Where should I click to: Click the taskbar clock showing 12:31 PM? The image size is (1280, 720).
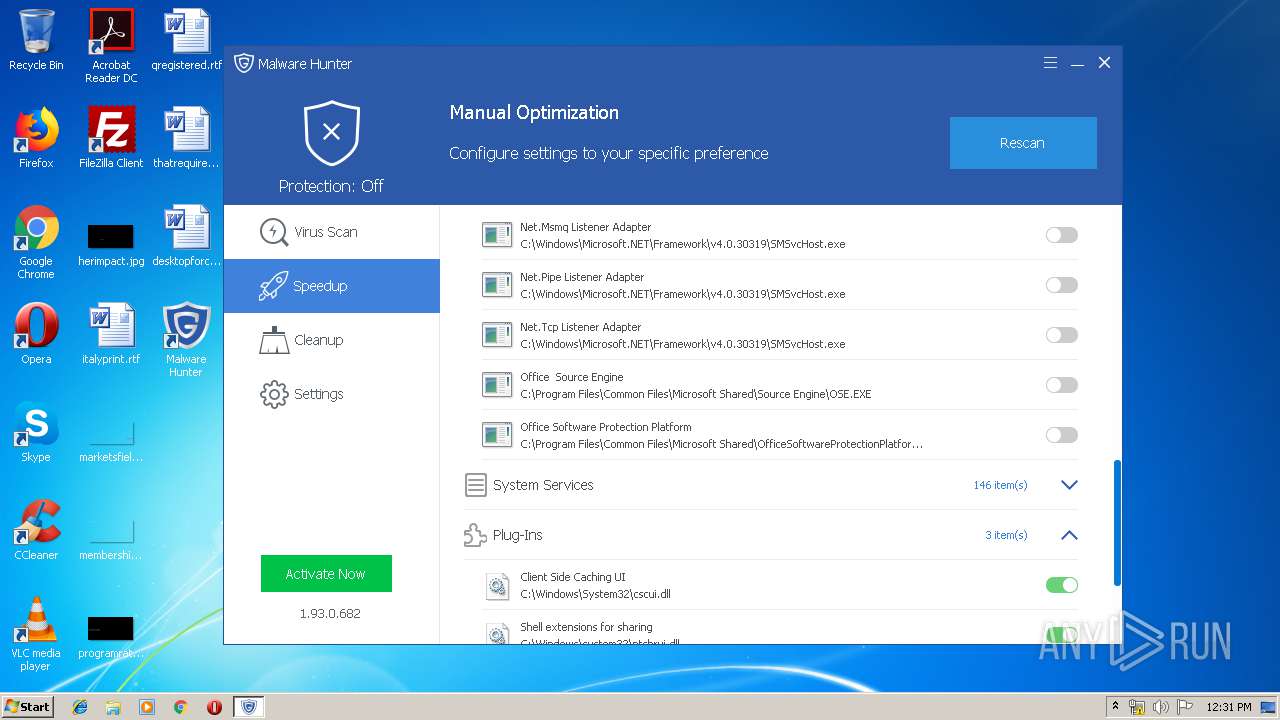click(x=1228, y=707)
